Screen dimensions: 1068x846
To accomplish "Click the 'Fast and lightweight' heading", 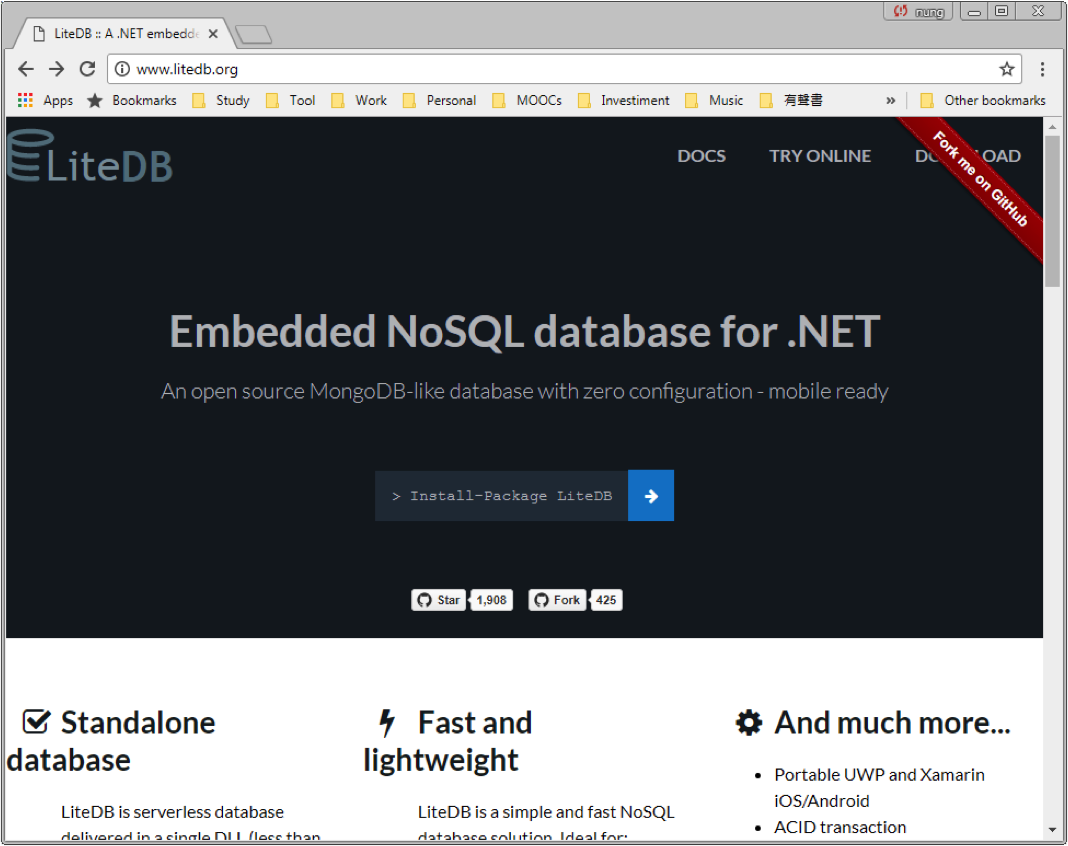I will (x=447, y=741).
